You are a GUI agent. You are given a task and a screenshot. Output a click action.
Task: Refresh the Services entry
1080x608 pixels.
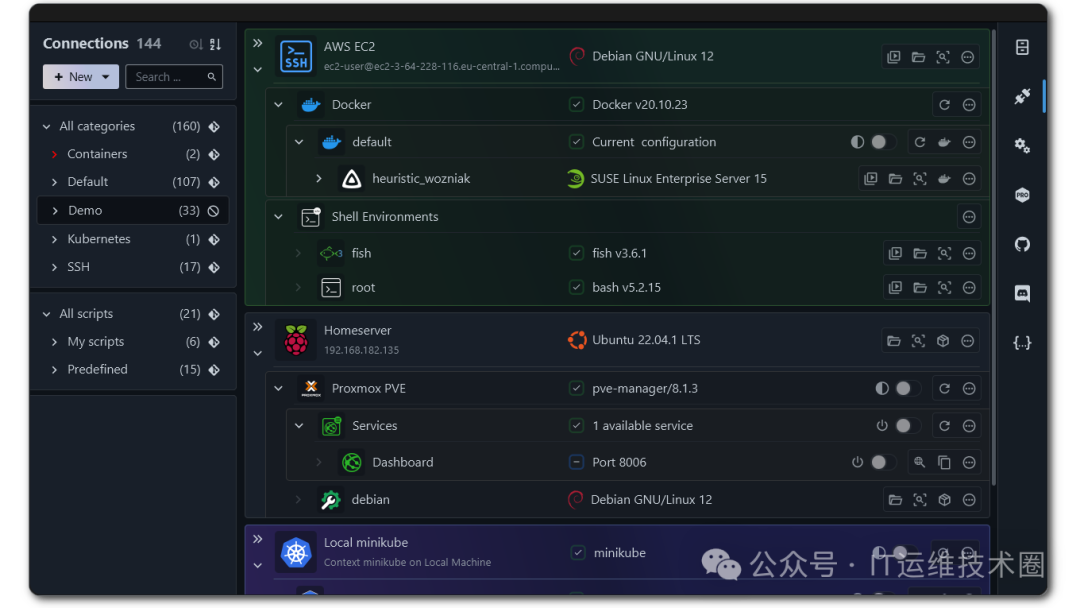(944, 426)
